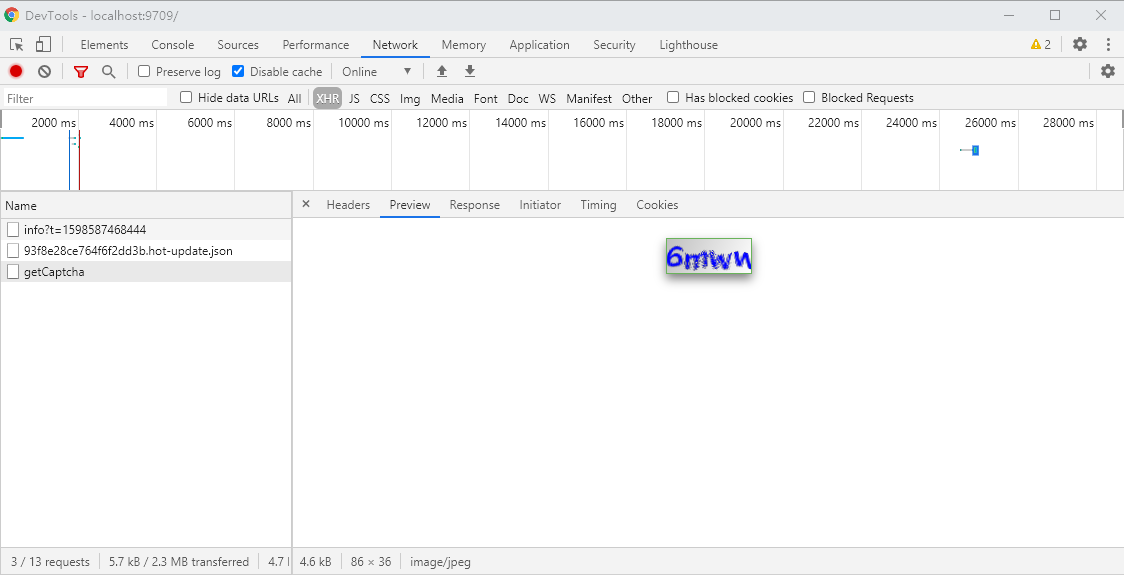1124x575 pixels.
Task: Activate the inspect element picker icon
Action: [16, 44]
